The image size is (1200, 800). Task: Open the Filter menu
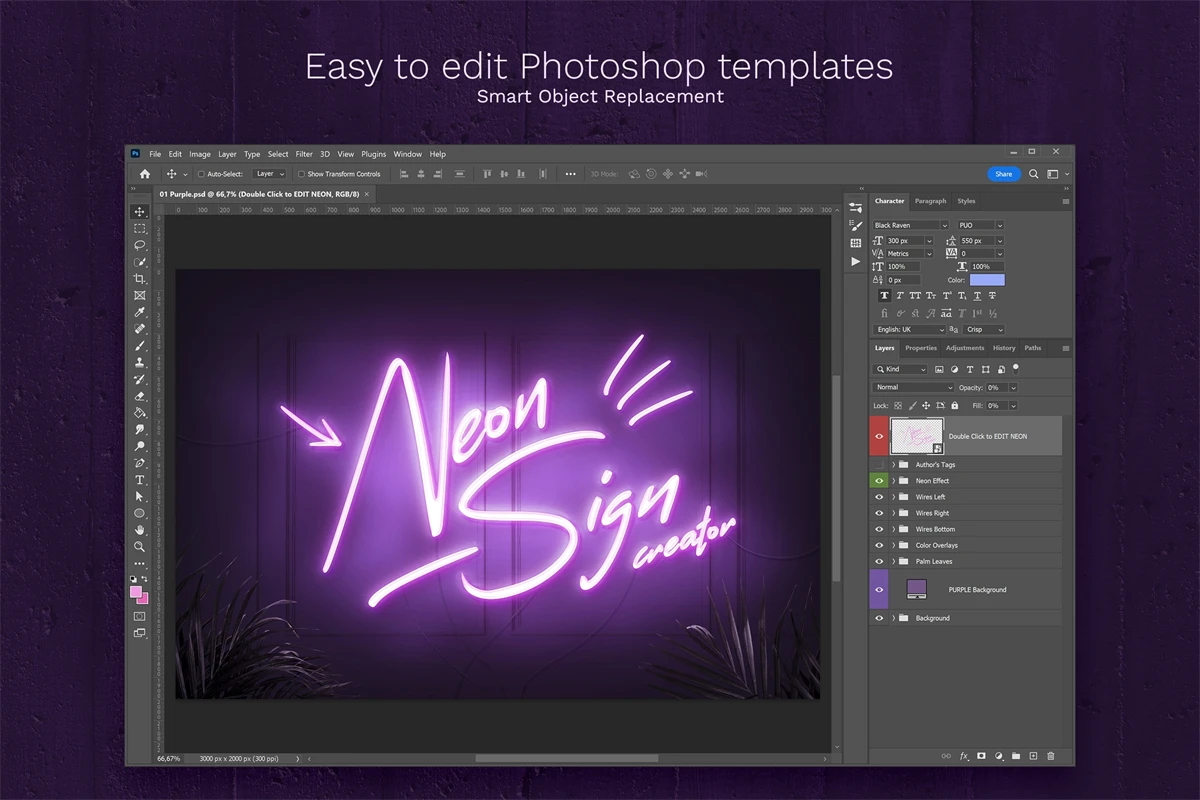click(x=304, y=154)
